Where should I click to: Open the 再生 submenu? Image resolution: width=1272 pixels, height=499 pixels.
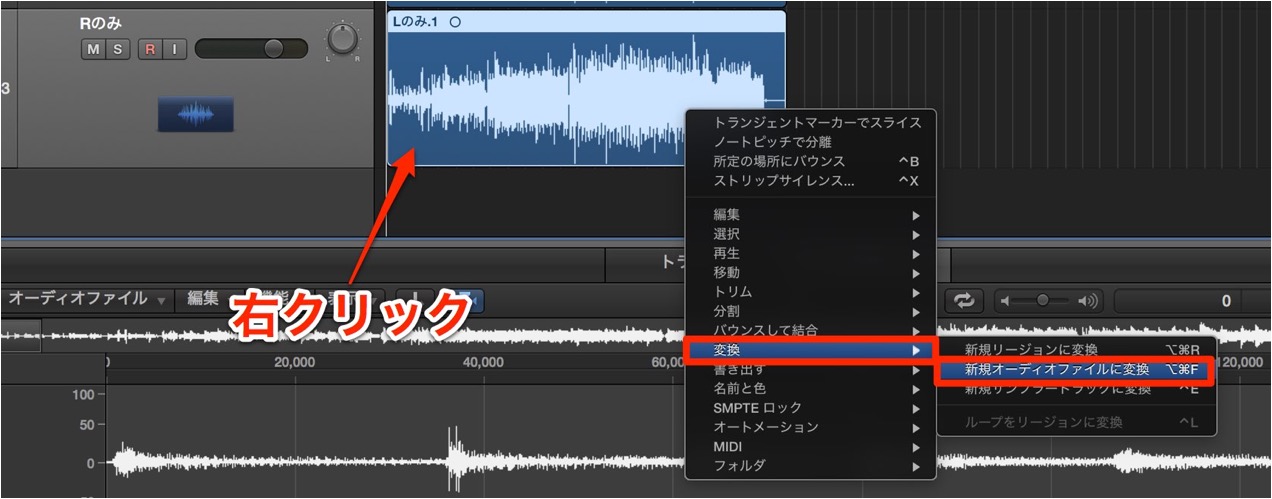pos(811,253)
